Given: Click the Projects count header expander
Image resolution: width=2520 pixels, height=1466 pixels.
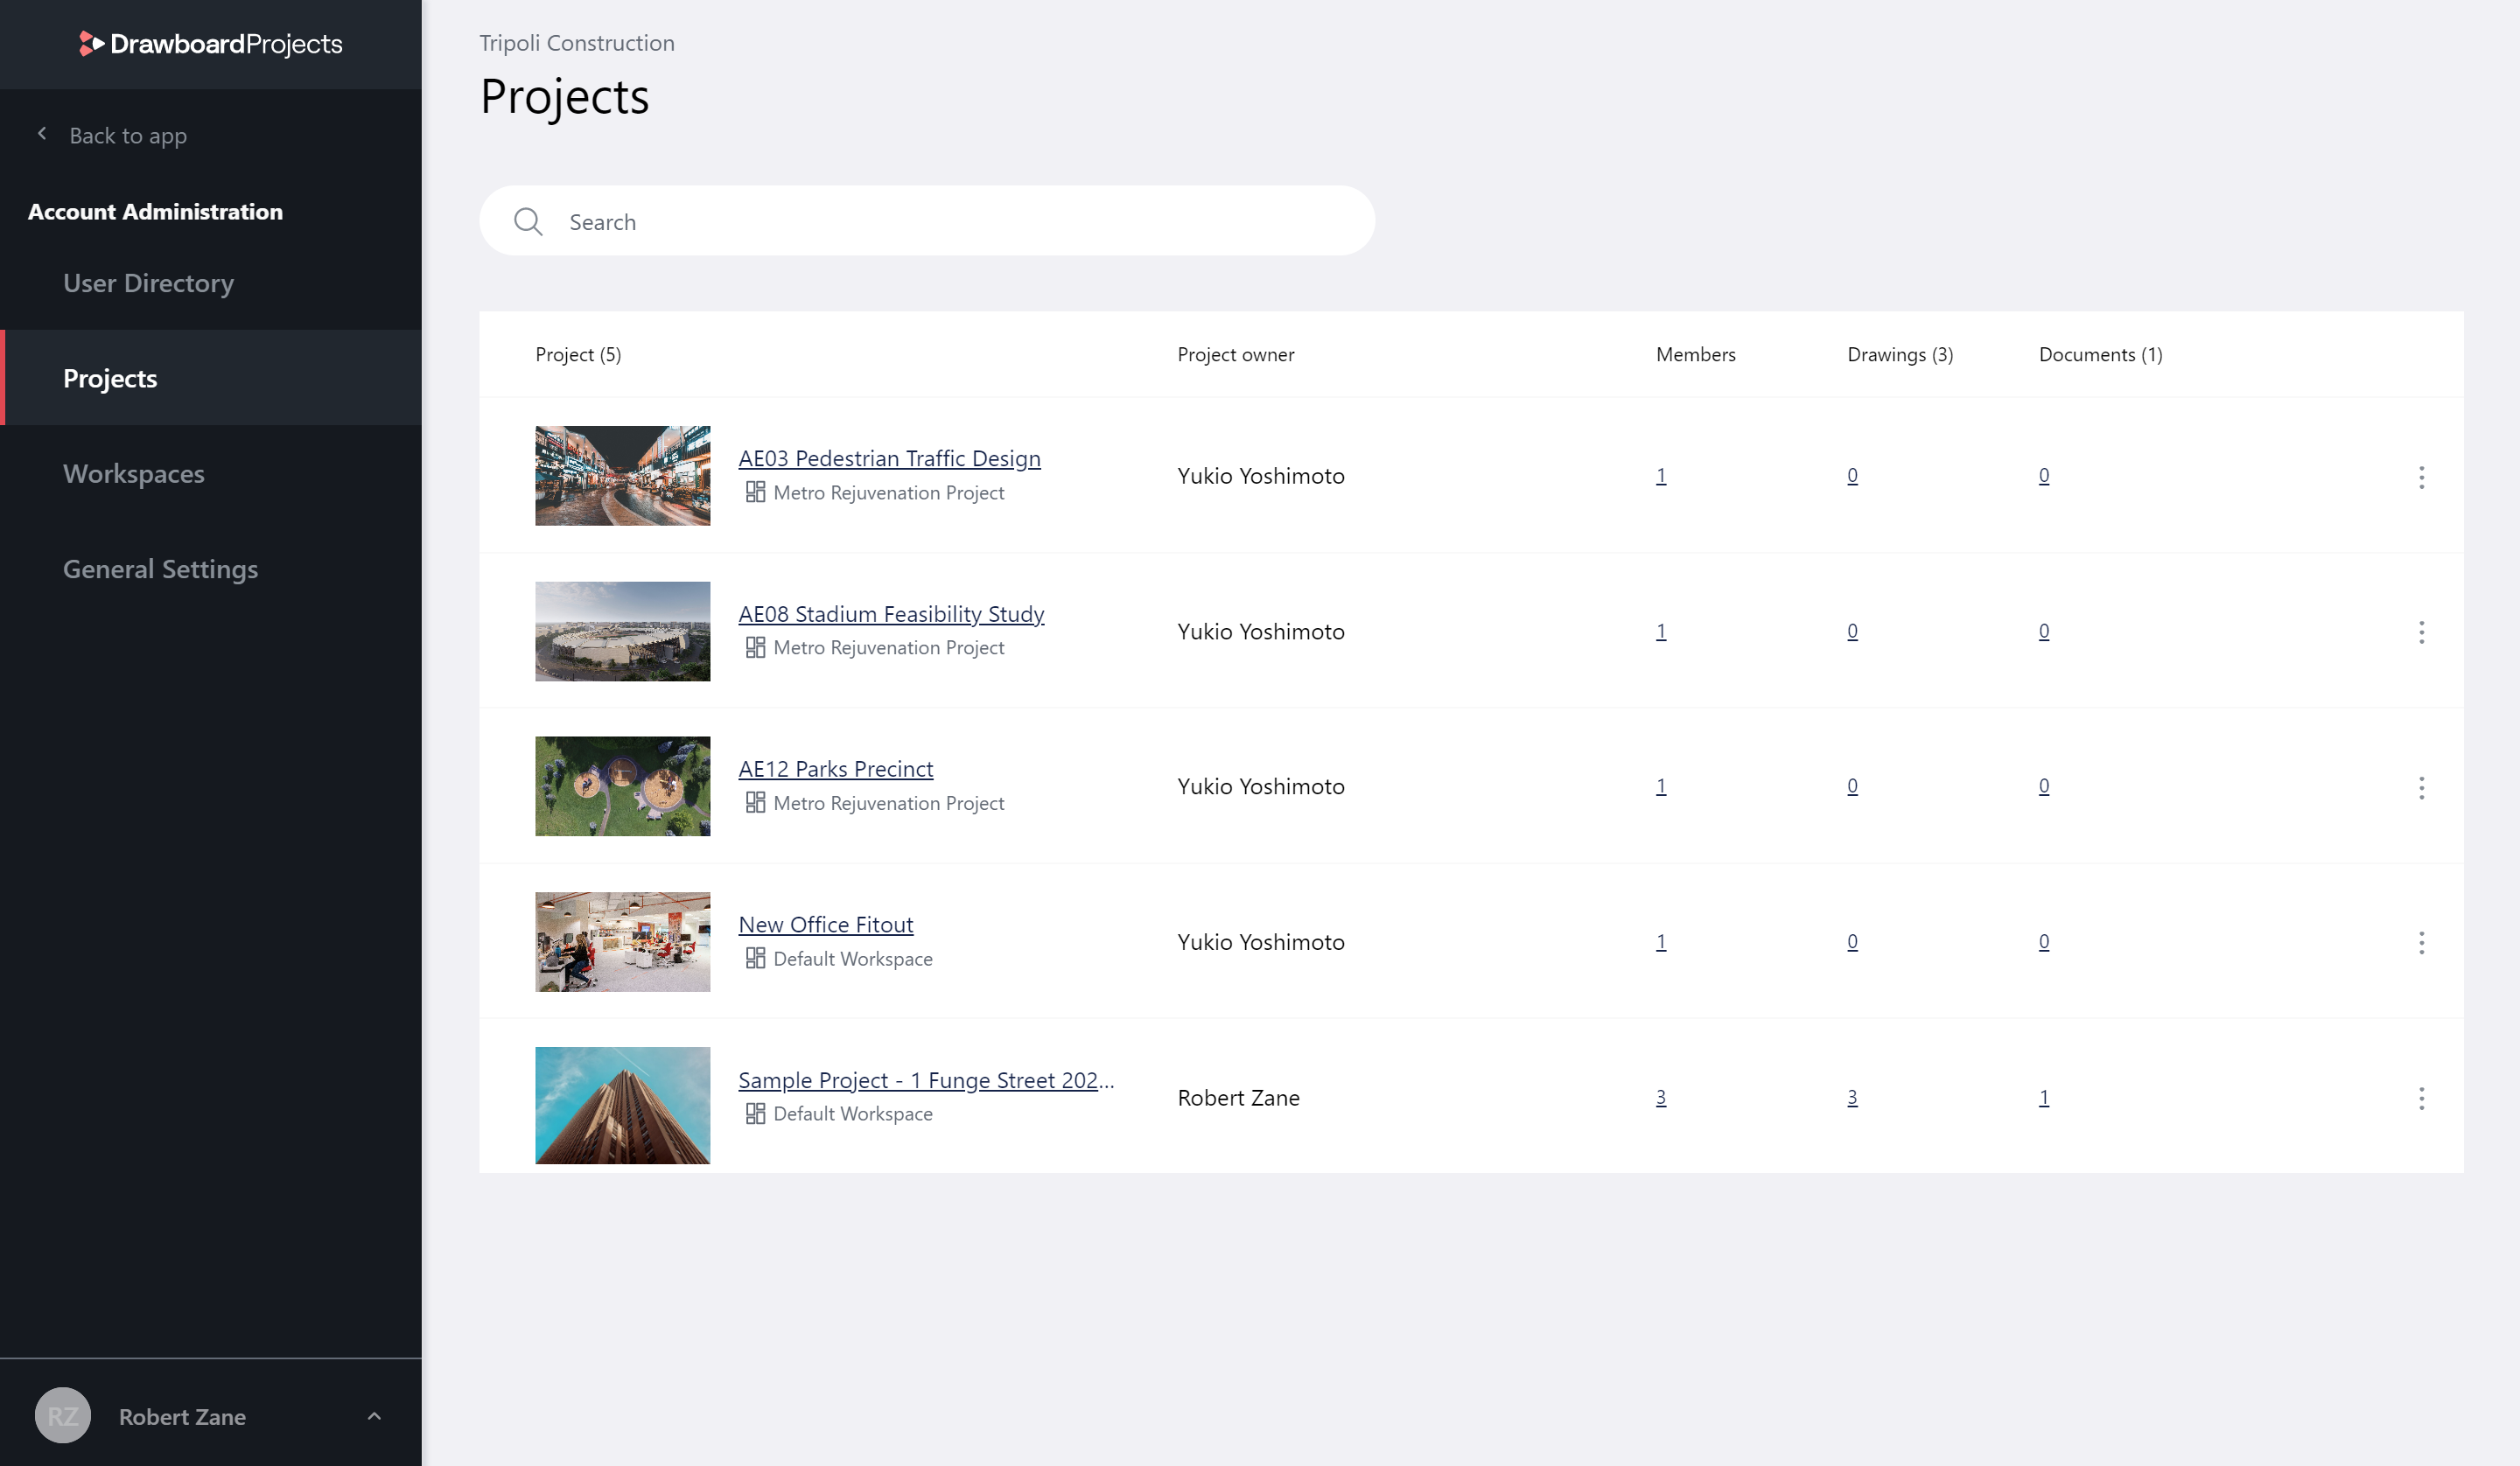Looking at the screenshot, I should [579, 354].
